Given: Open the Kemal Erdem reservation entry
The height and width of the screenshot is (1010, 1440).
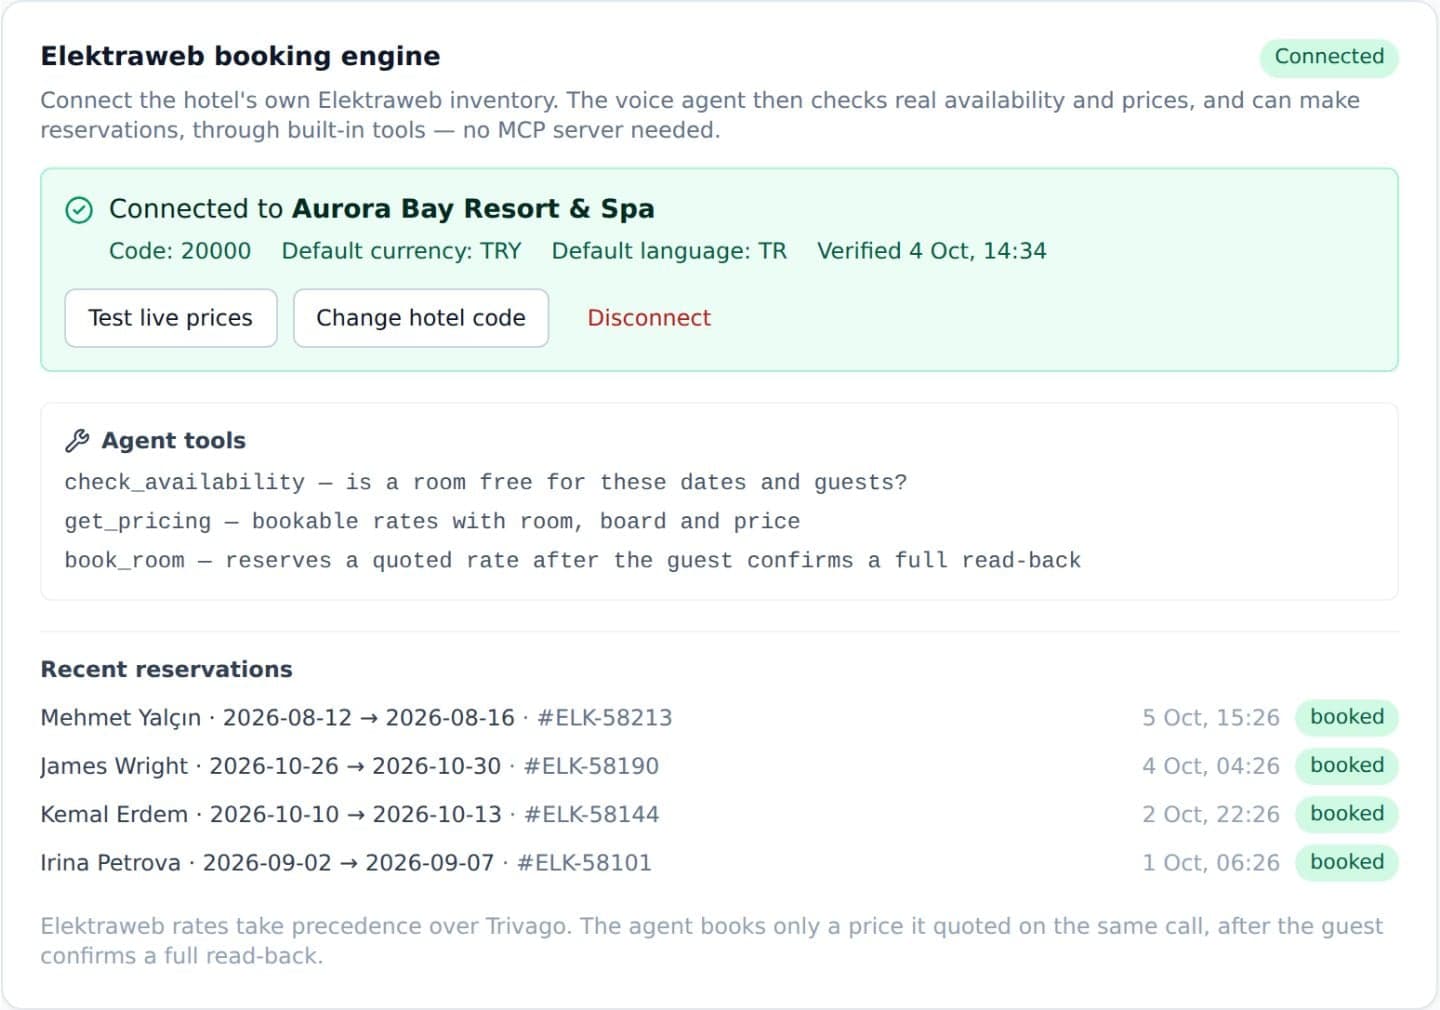Looking at the screenshot, I should tap(719, 814).
